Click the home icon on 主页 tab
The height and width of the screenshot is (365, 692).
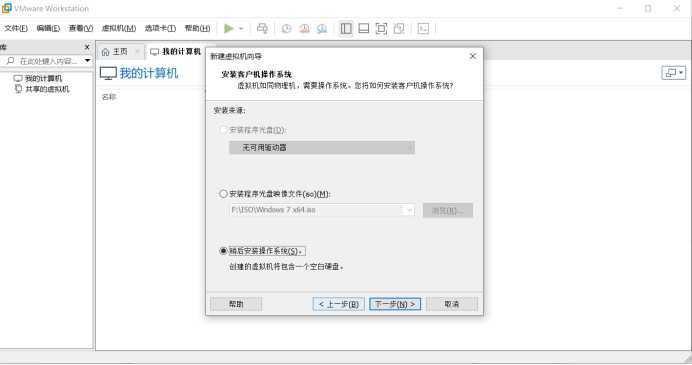(x=105, y=52)
